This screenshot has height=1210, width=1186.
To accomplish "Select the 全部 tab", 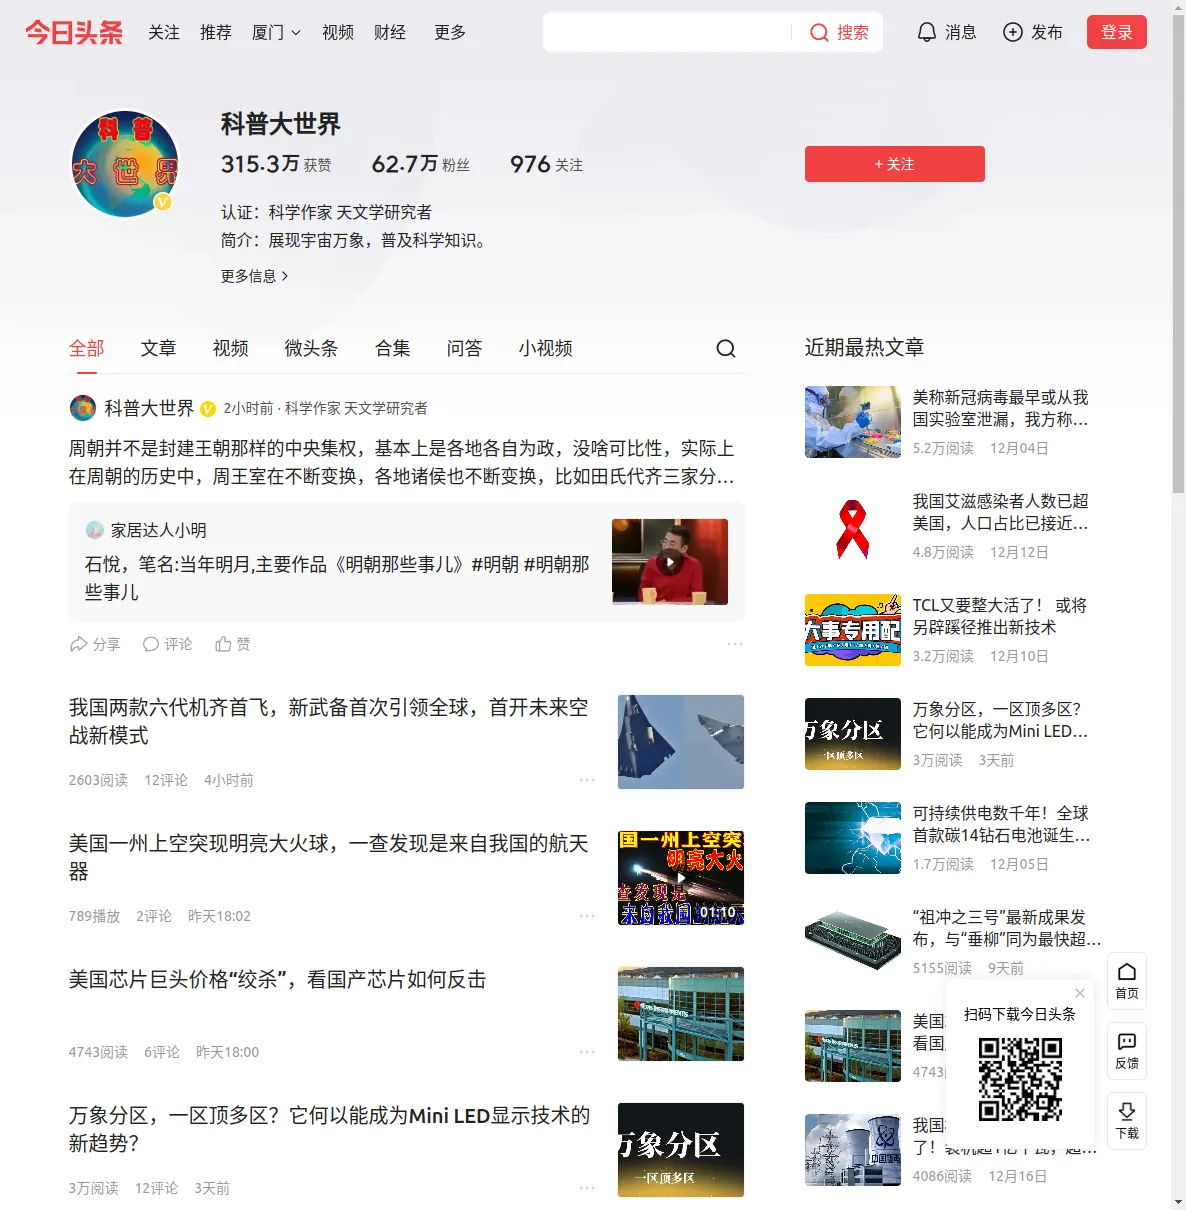I will pyautogui.click(x=87, y=348).
